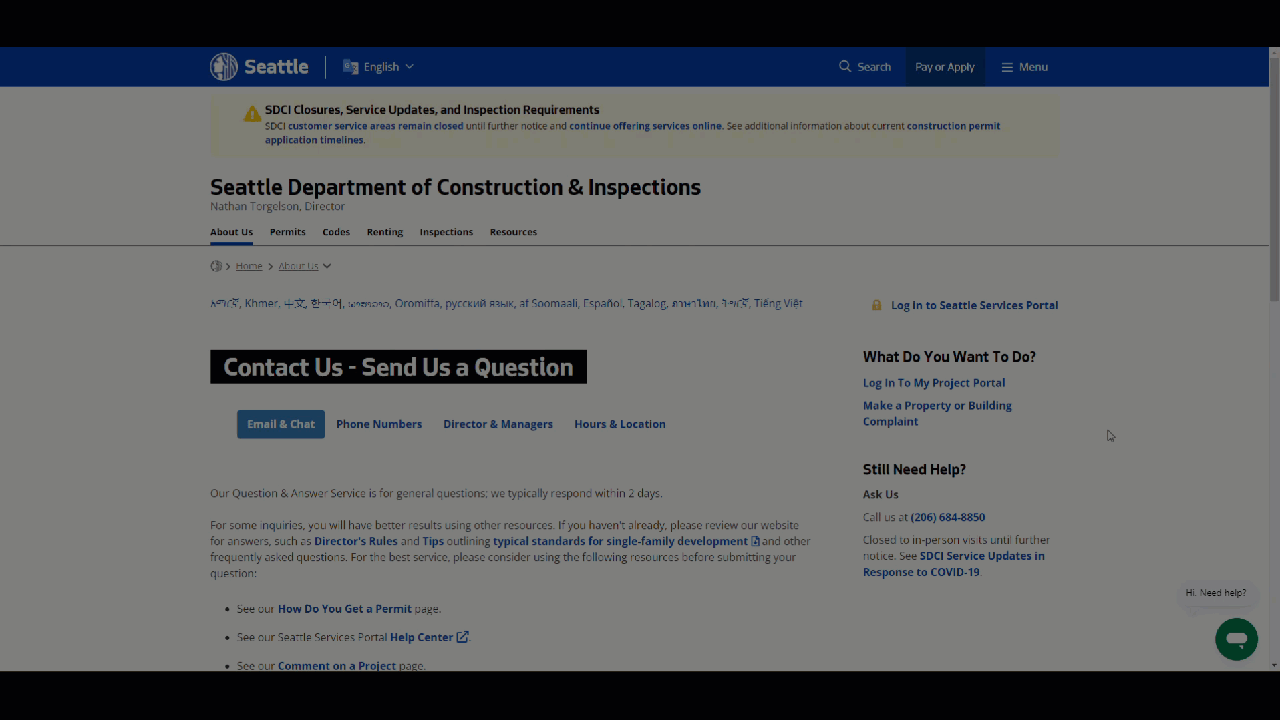Click external link icon after Help Center
This screenshot has height=720, width=1280.
(462, 637)
